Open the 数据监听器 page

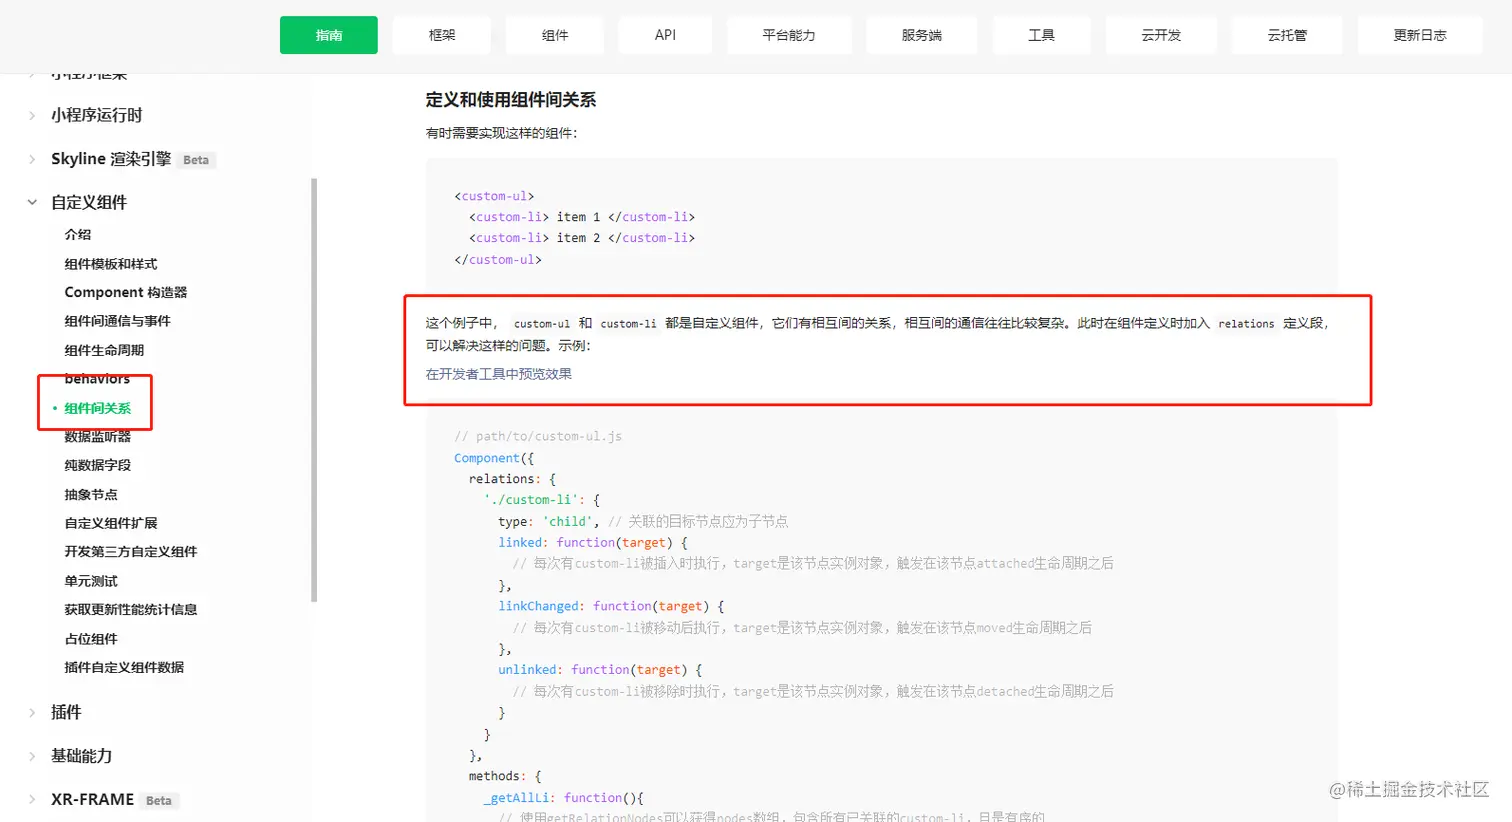(98, 436)
